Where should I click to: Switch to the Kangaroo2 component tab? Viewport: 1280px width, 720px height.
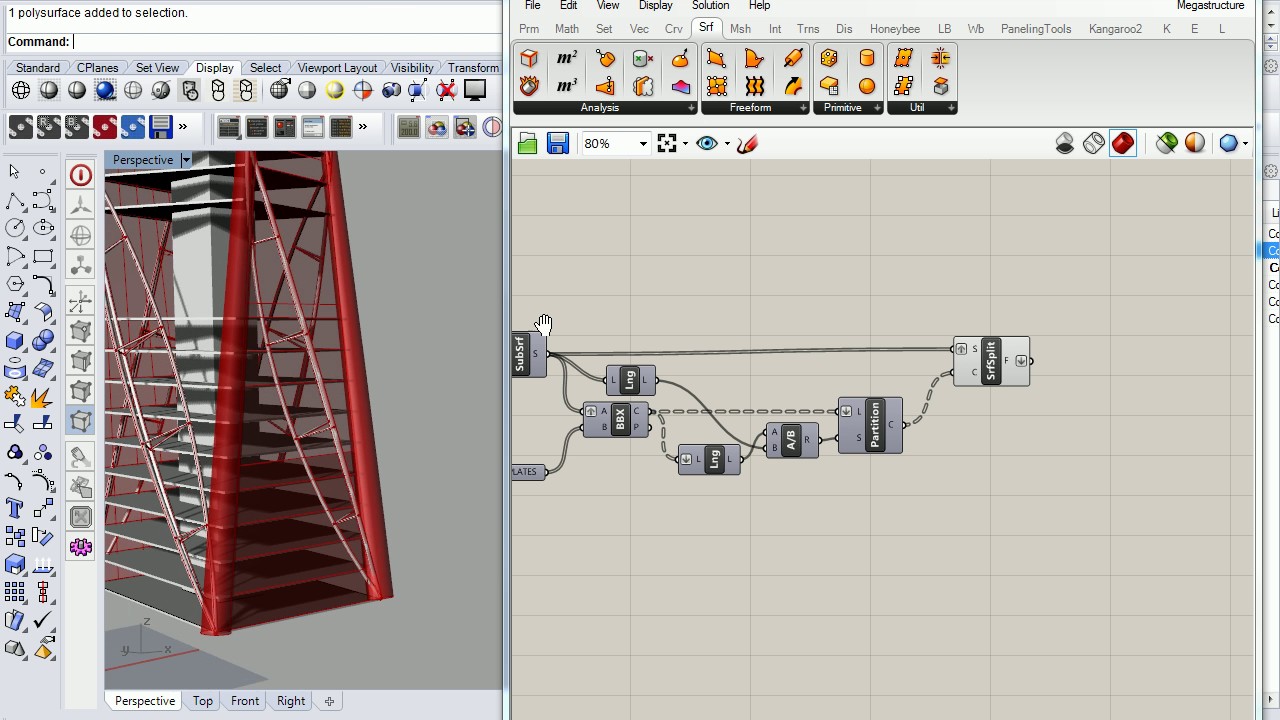click(x=1115, y=29)
